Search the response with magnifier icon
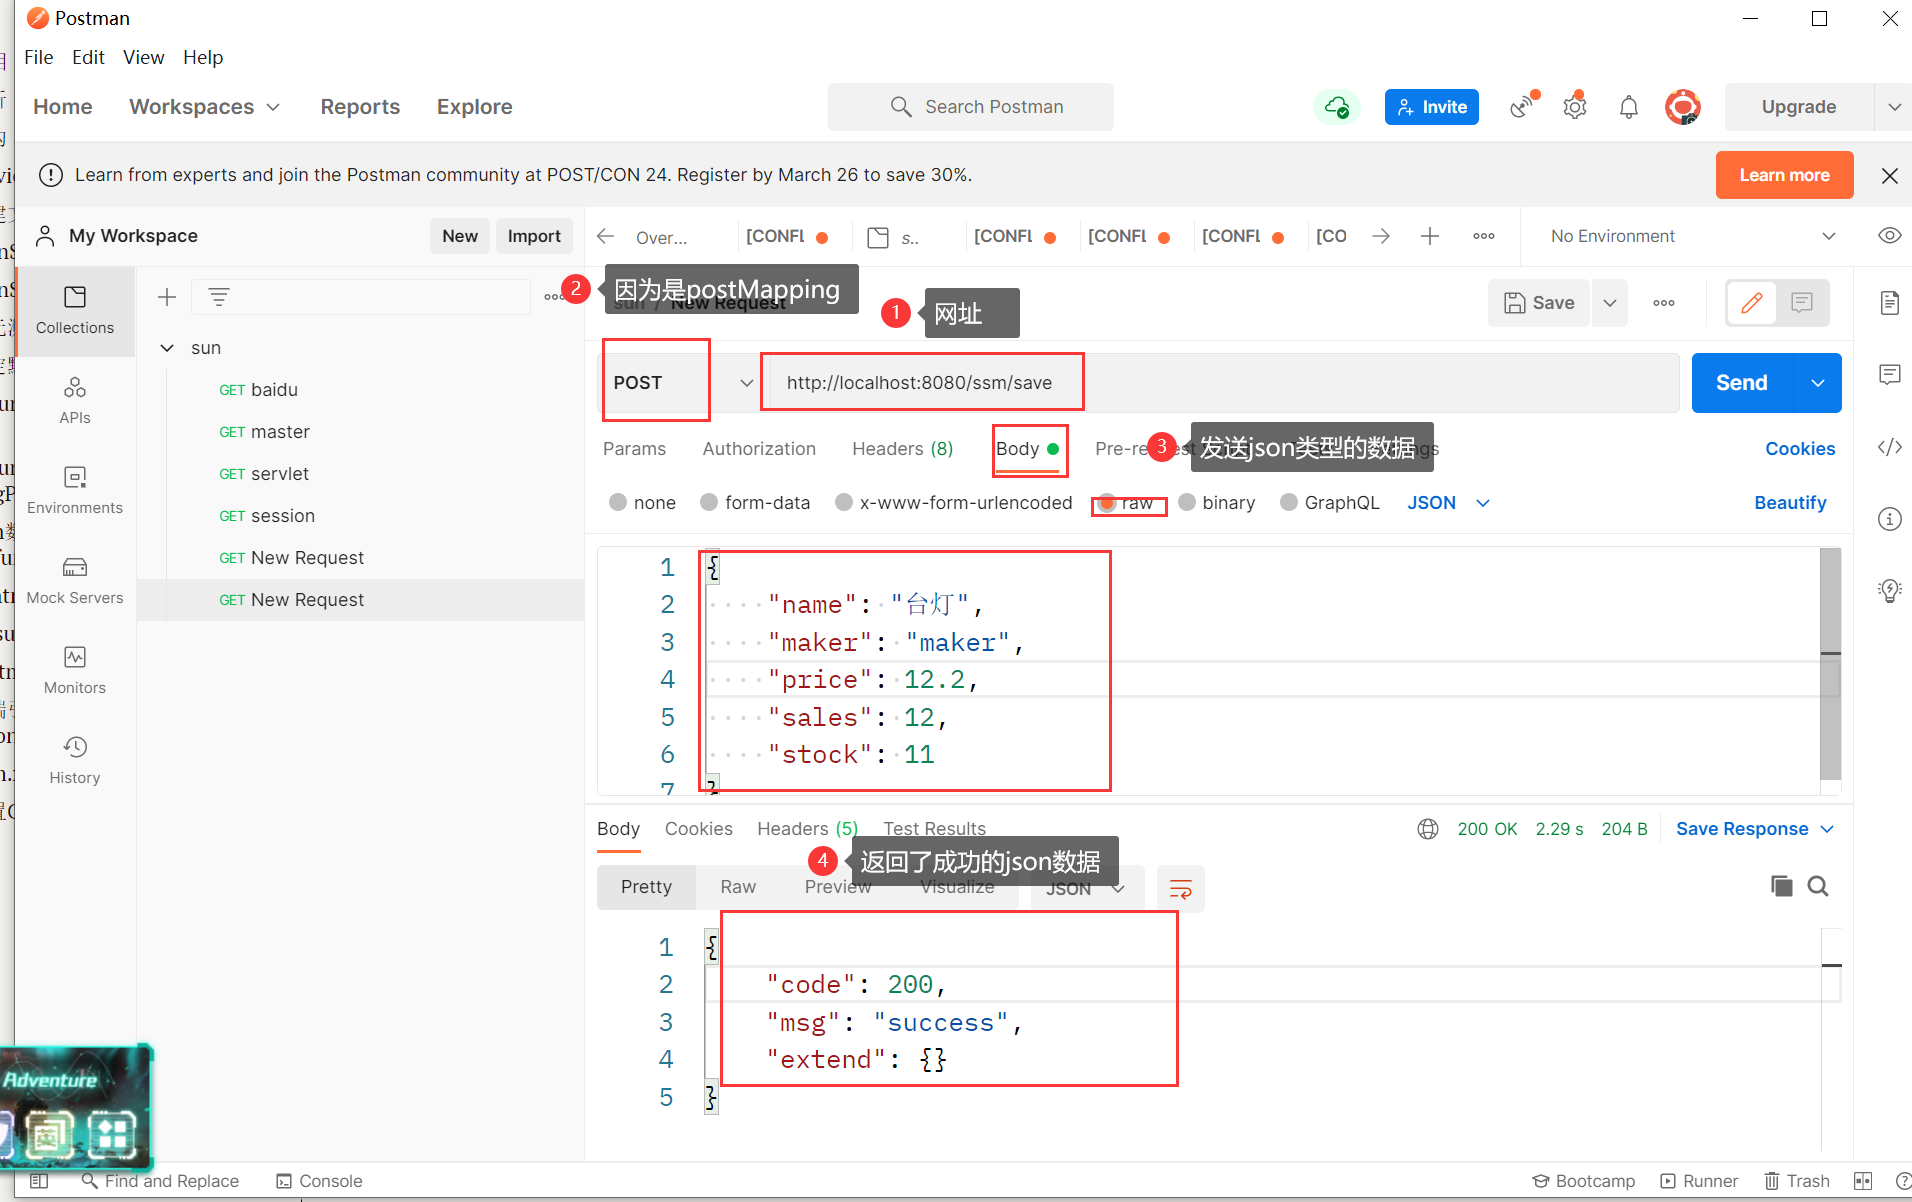 (1818, 886)
